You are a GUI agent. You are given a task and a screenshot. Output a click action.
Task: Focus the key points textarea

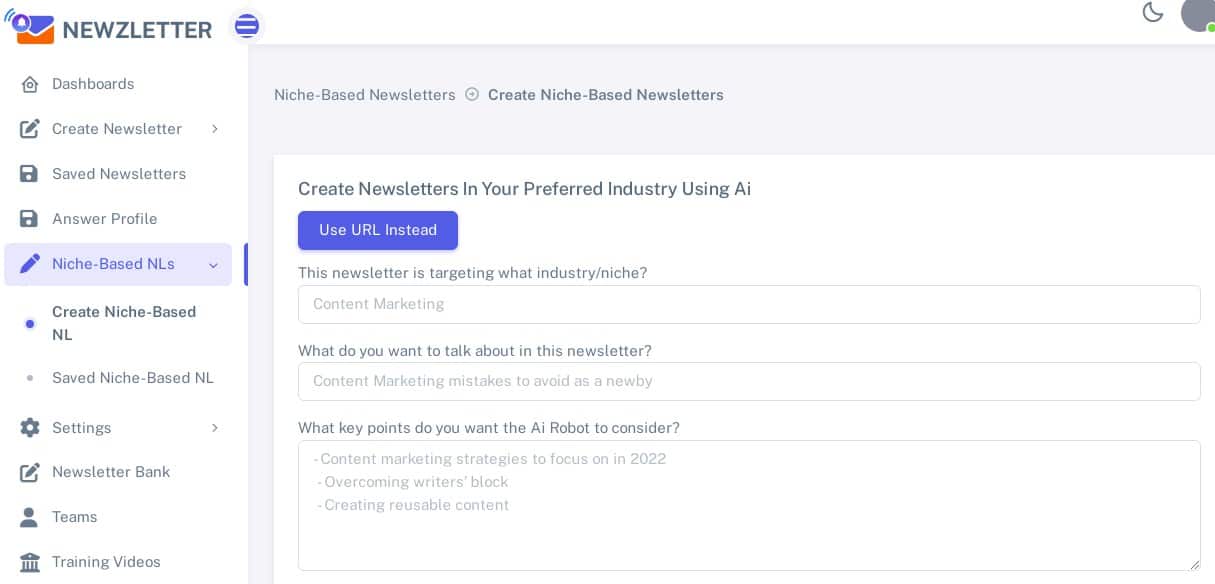[x=748, y=505]
